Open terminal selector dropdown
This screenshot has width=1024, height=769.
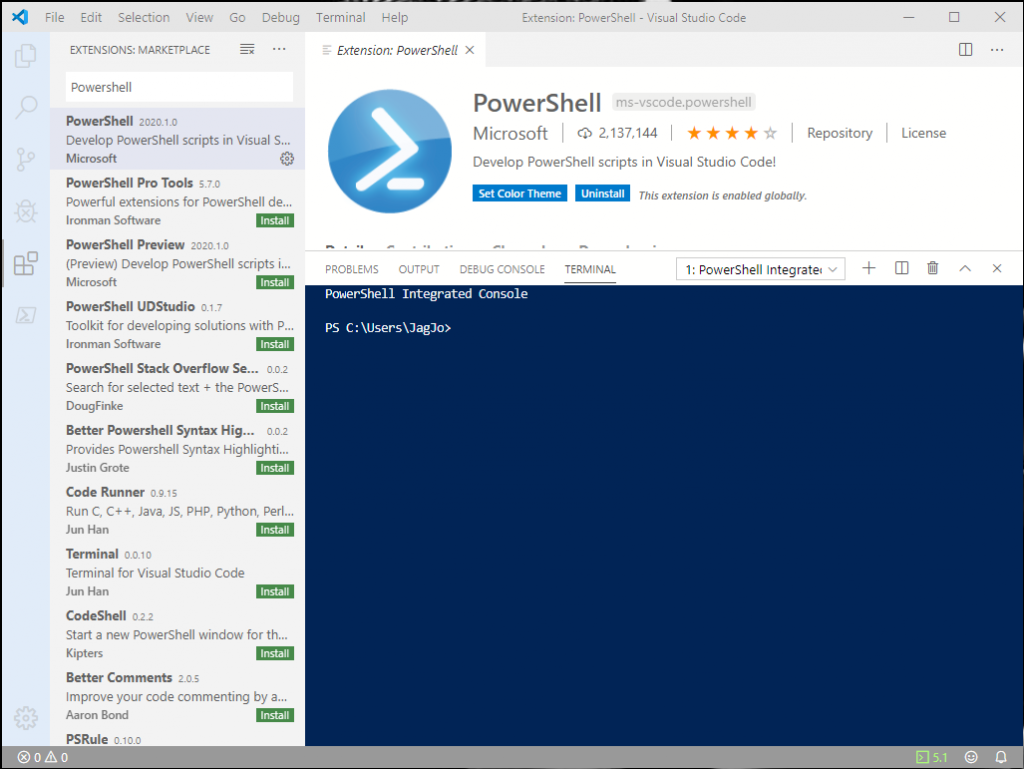(761, 270)
